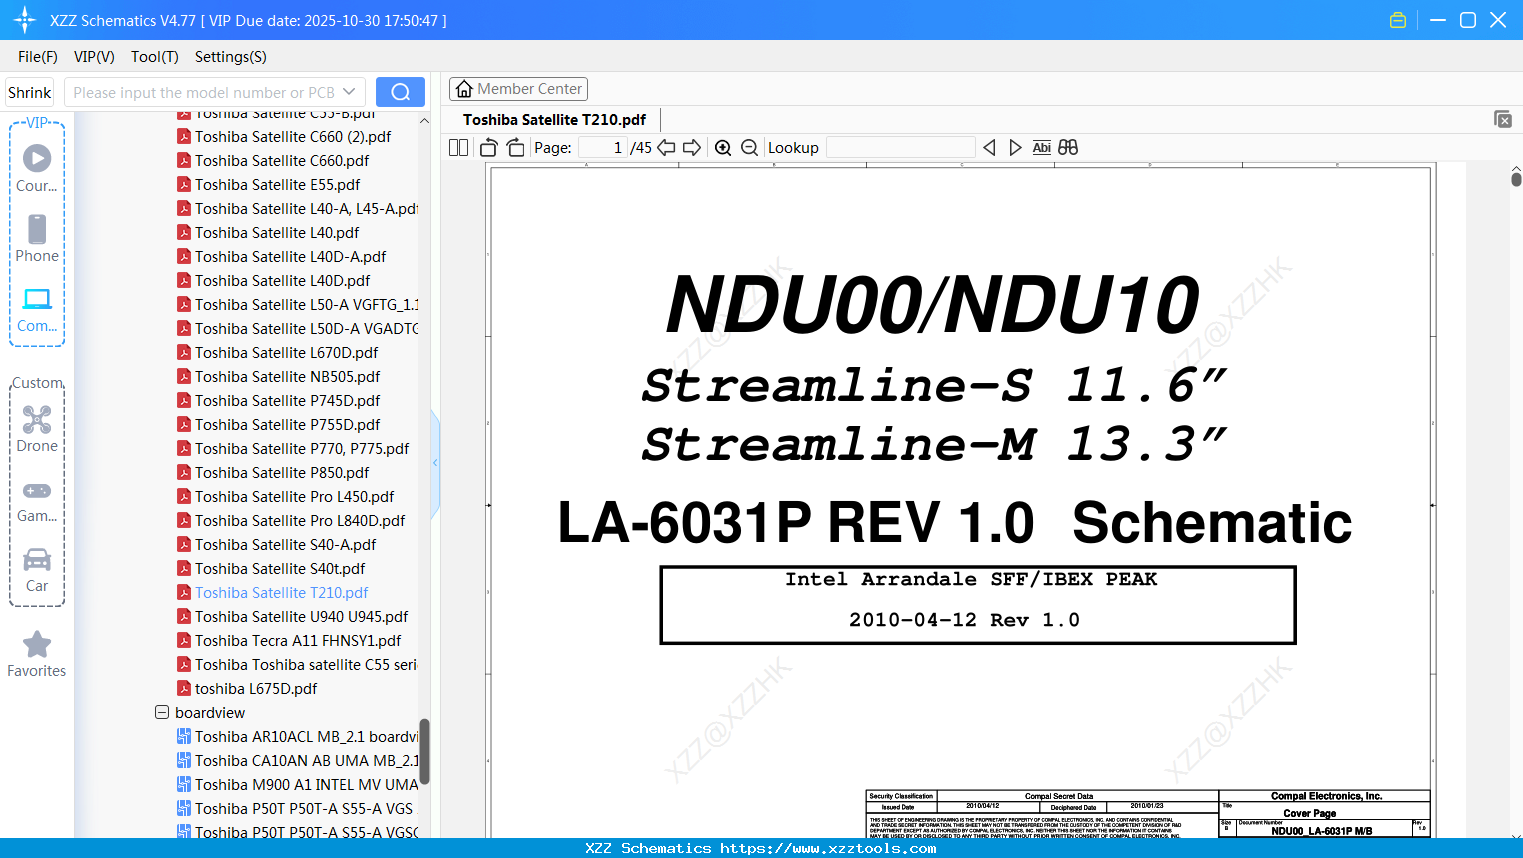Open Toshiba Satellite NB505.pdf
Image resolution: width=1523 pixels, height=858 pixels.
click(278, 377)
